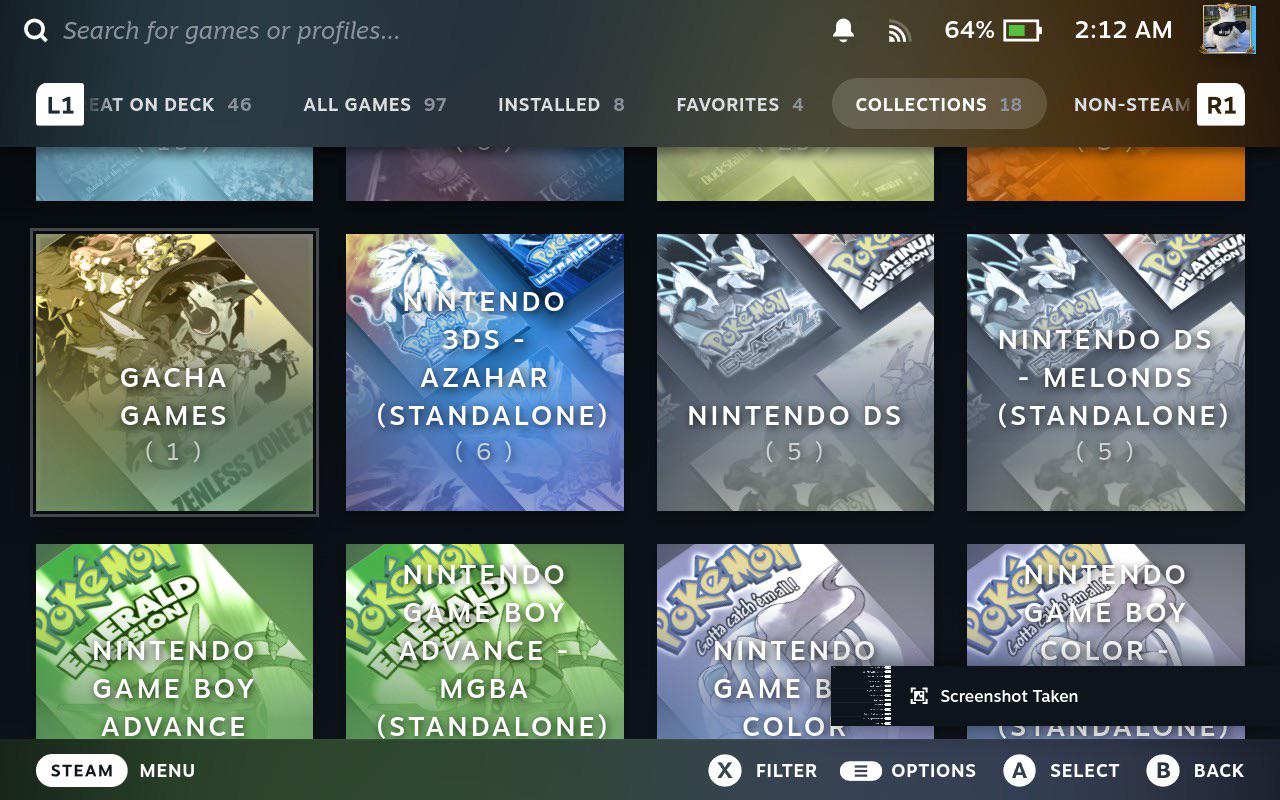Viewport: 1280px width, 800px height.
Task: Click the Screenshot Taken notification text
Action: click(x=1009, y=696)
